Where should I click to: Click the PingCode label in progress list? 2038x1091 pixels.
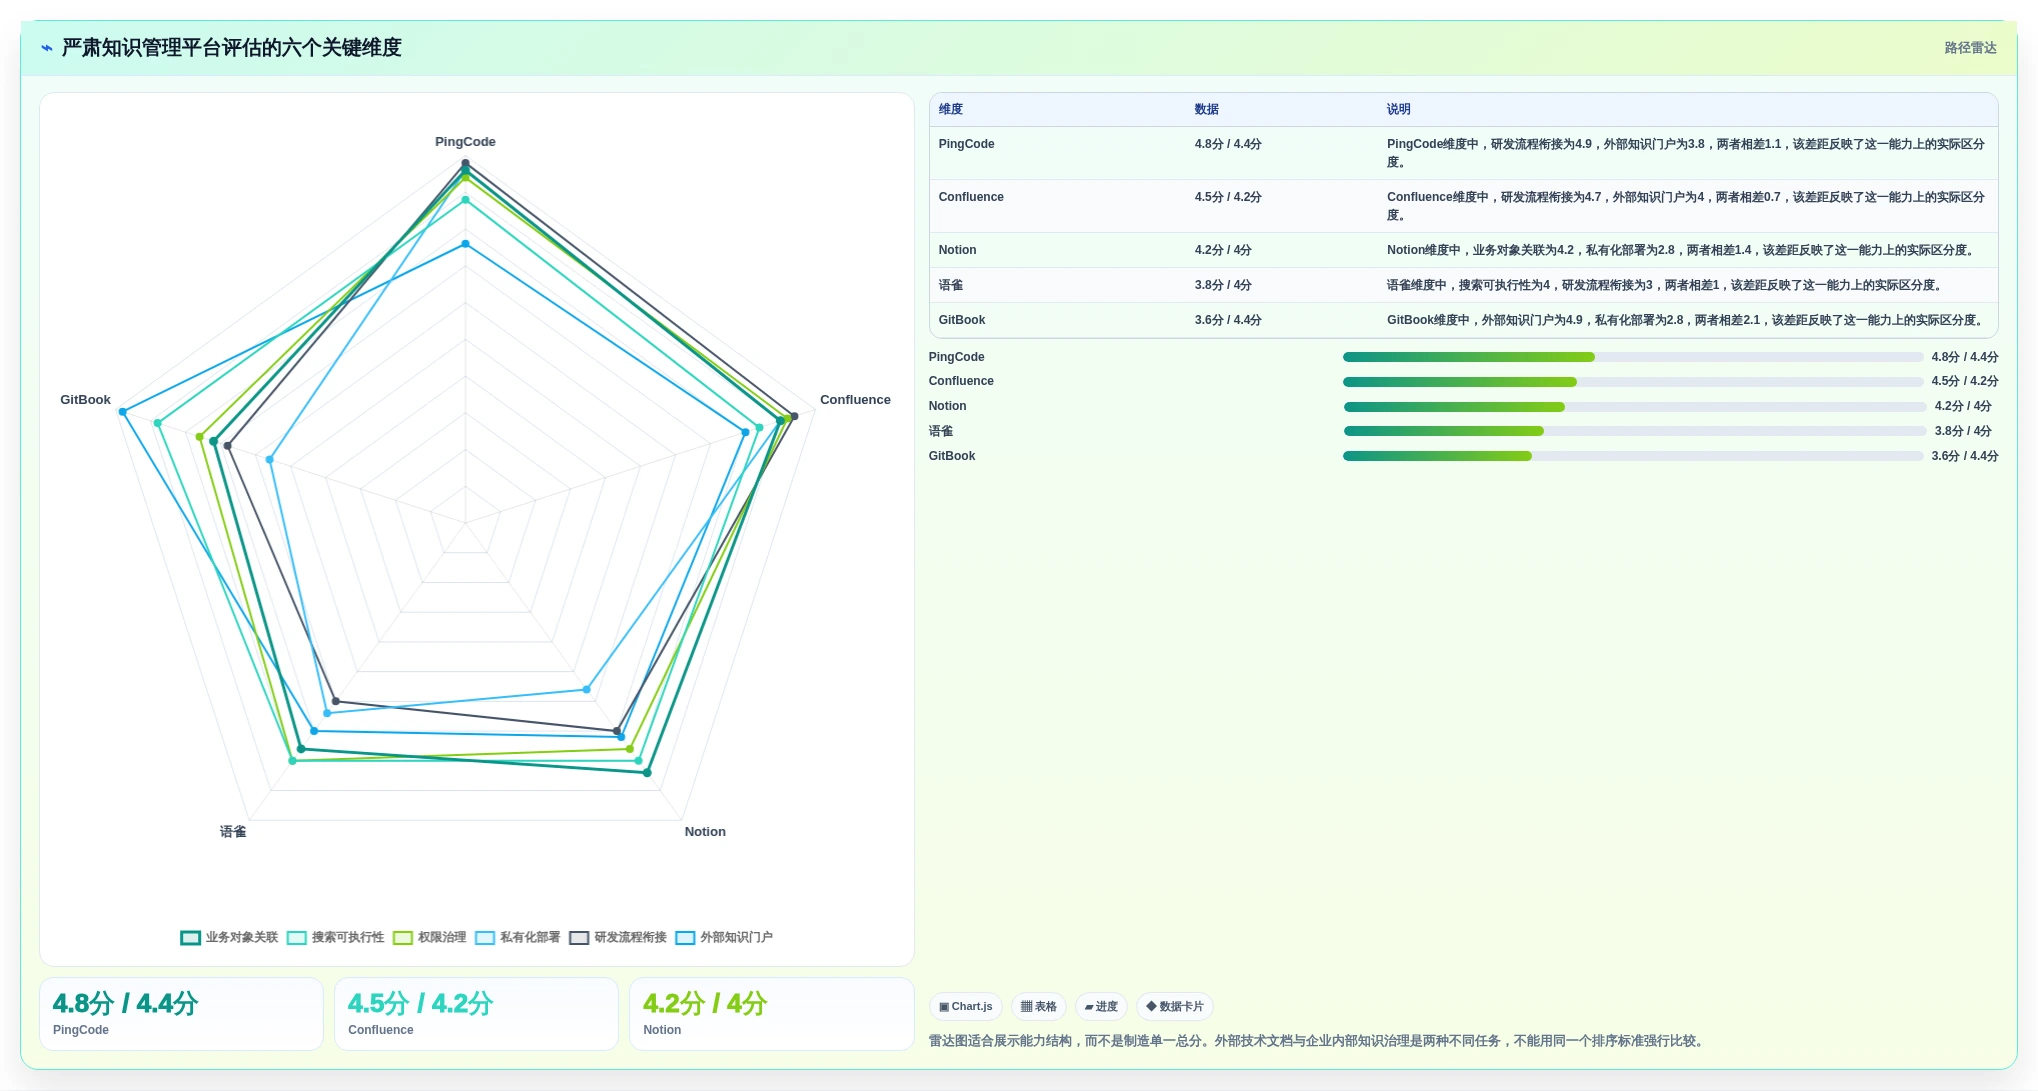coord(956,357)
